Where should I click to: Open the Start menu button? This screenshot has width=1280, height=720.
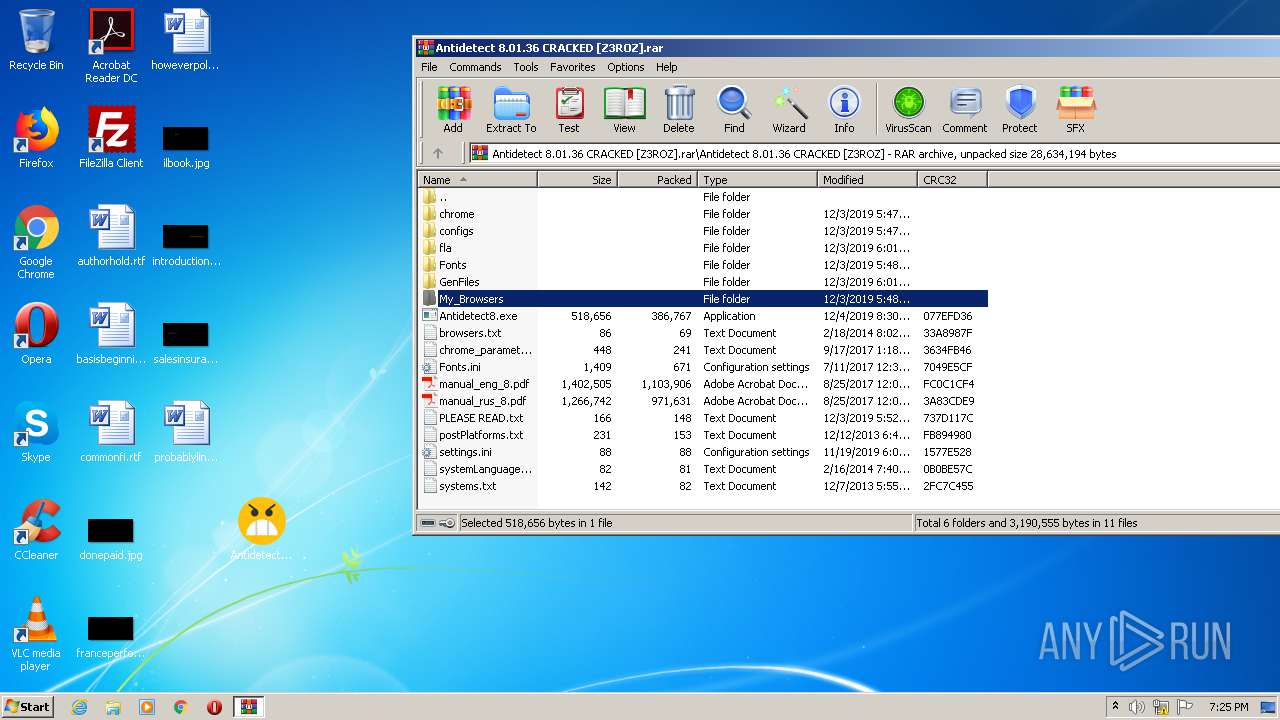pyautogui.click(x=27, y=707)
